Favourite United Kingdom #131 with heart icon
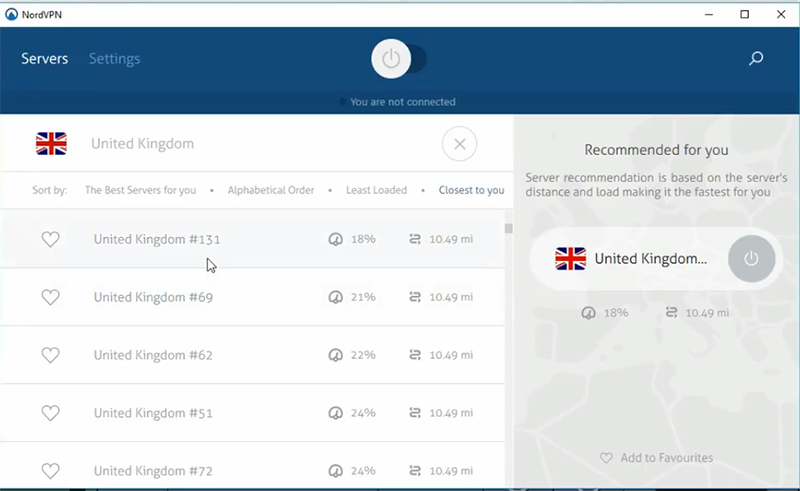Viewport: 800px width, 491px height. tap(50, 239)
